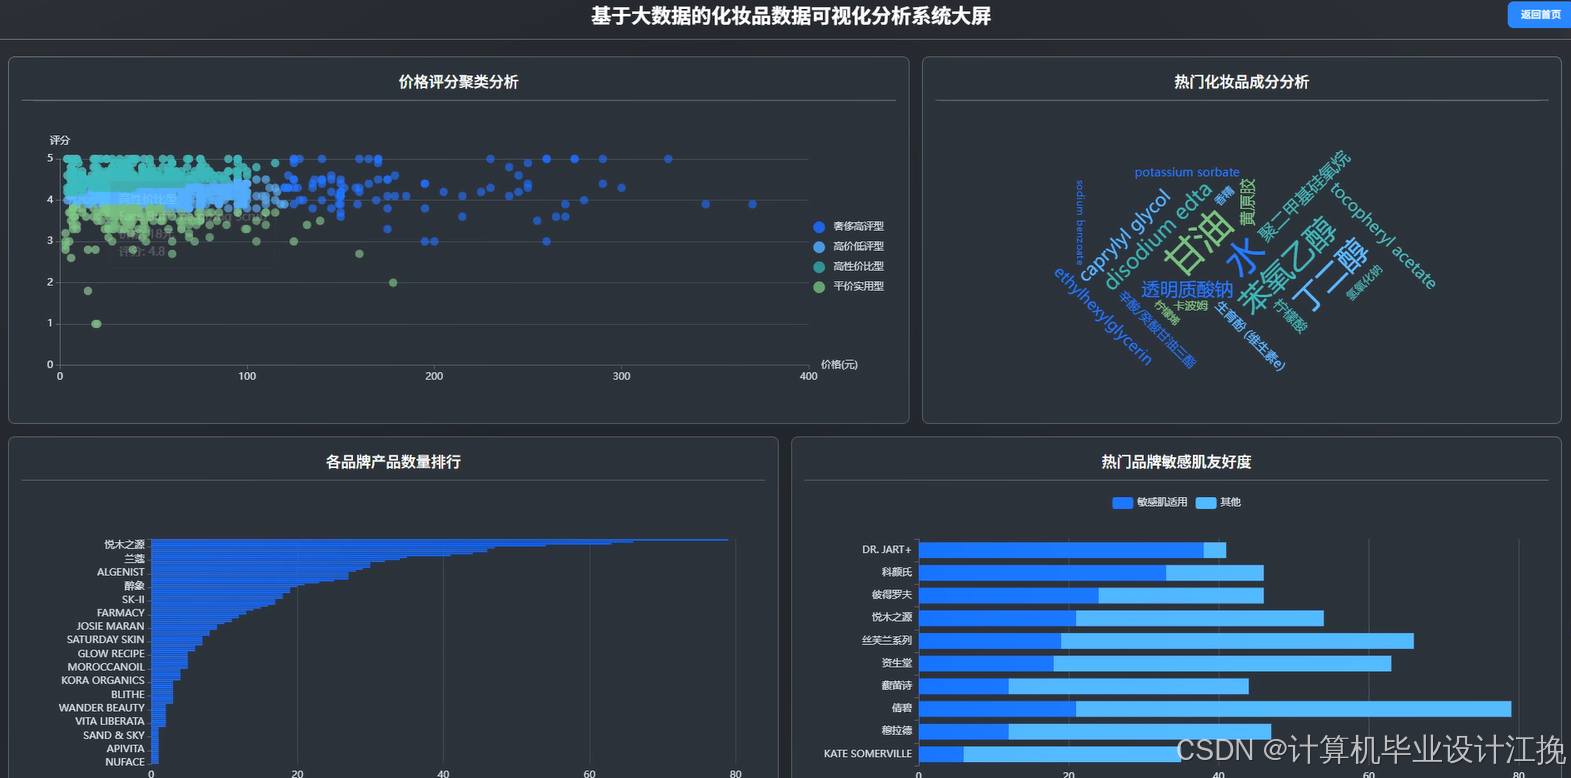The height and width of the screenshot is (778, 1571).
Task: Click the 丝芙兰系列 light-blue bar segment
Action: click(1238, 641)
